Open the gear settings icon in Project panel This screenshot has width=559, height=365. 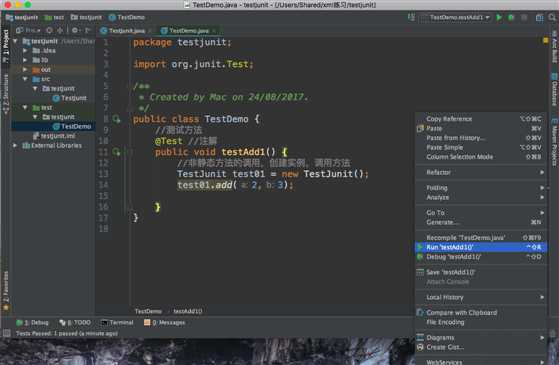pos(75,30)
